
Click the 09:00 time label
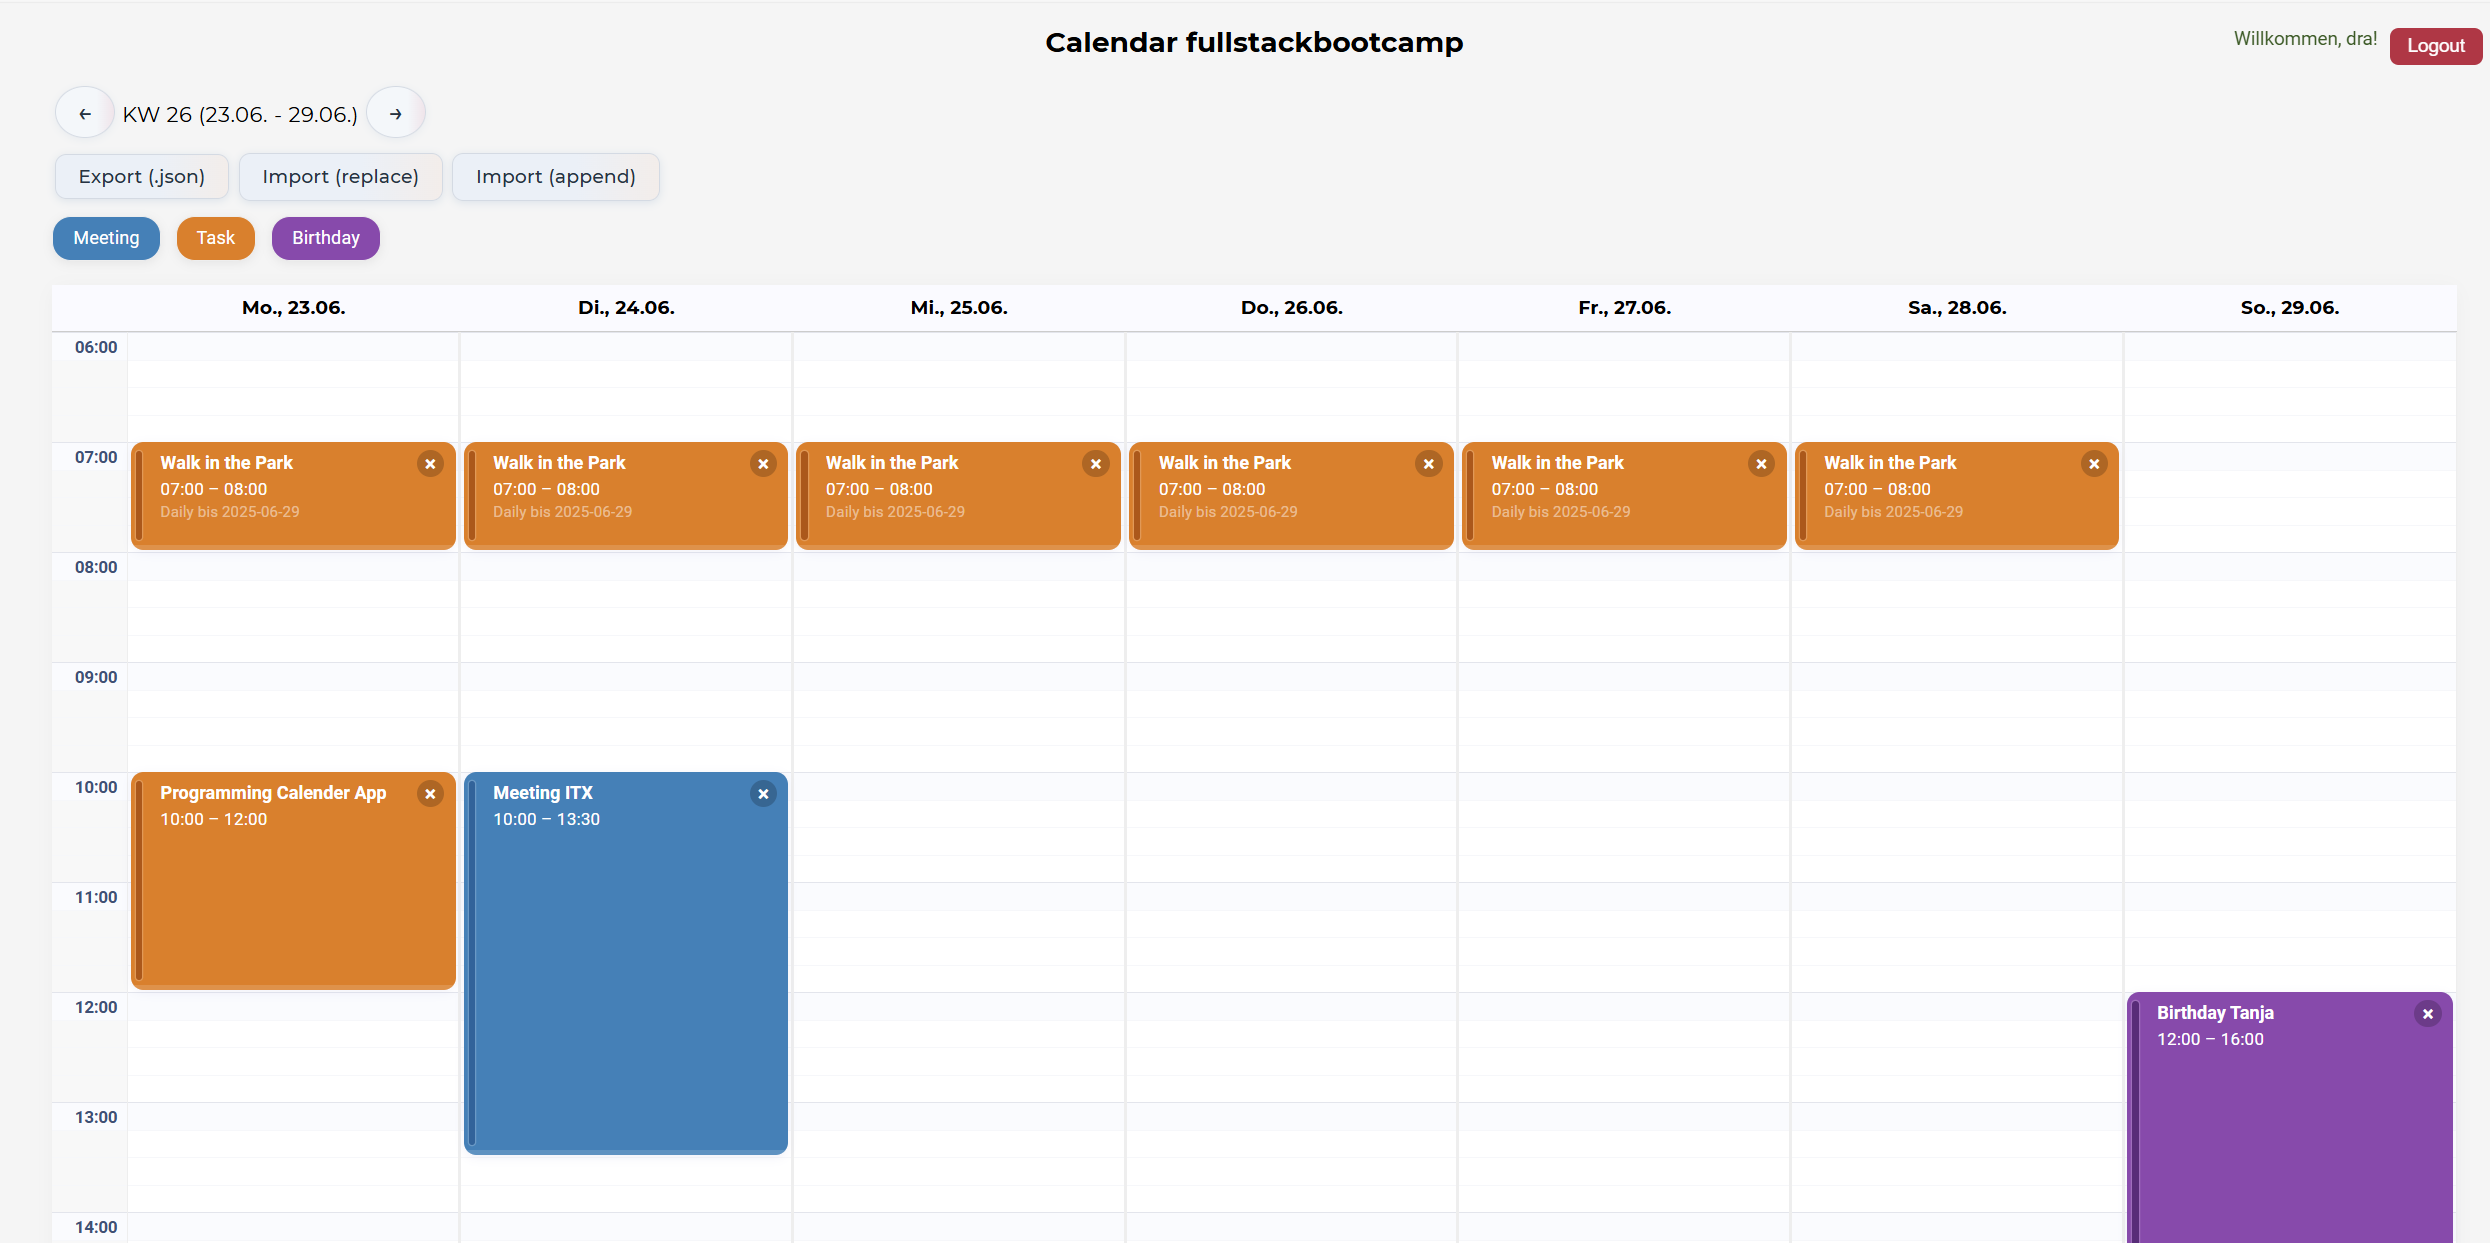[96, 677]
